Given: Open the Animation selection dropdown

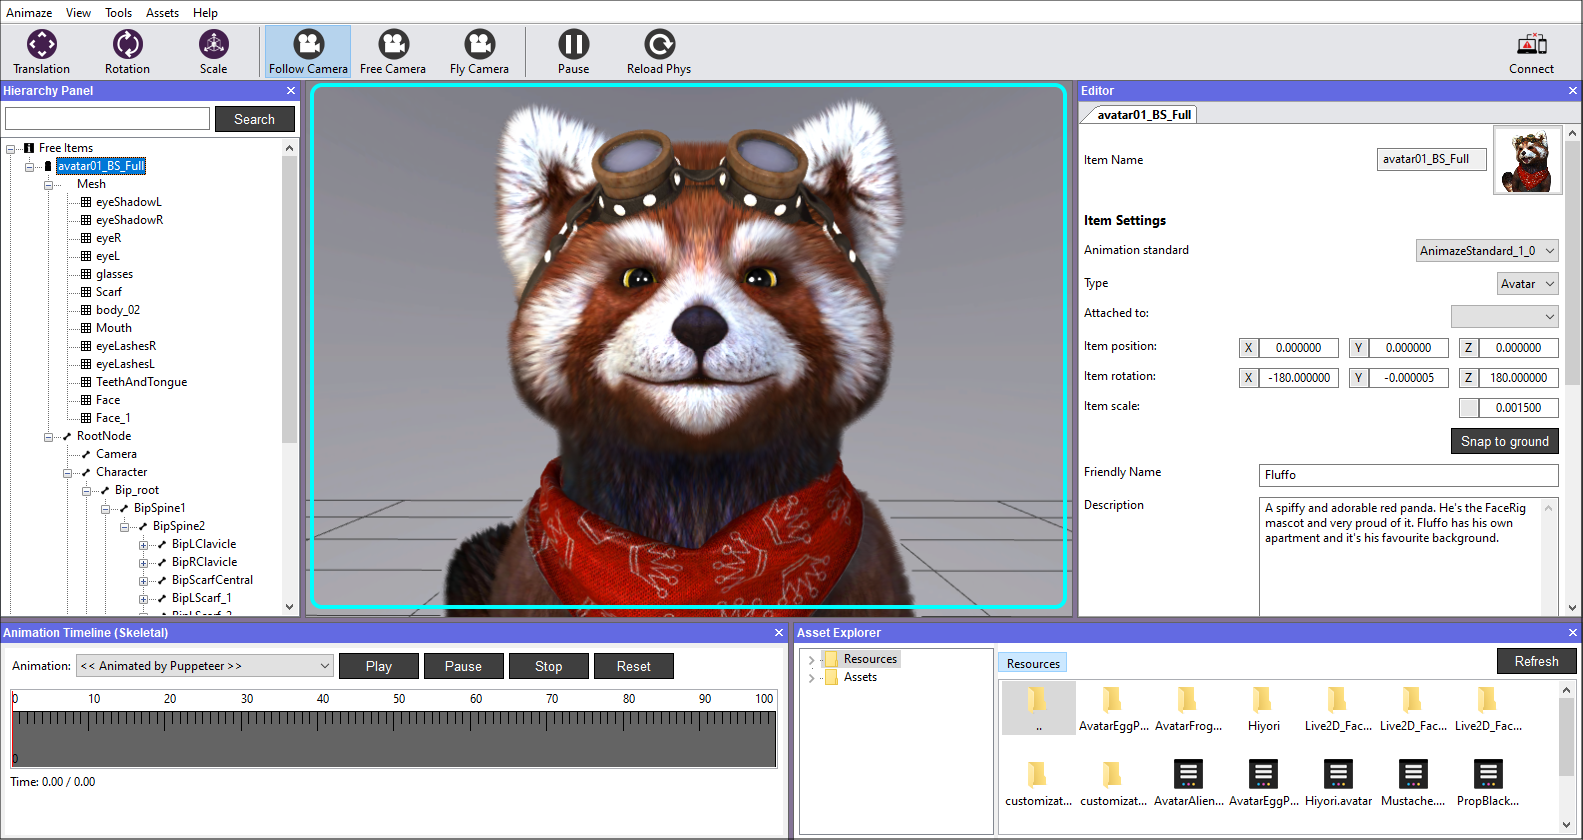Looking at the screenshot, I should [x=205, y=666].
